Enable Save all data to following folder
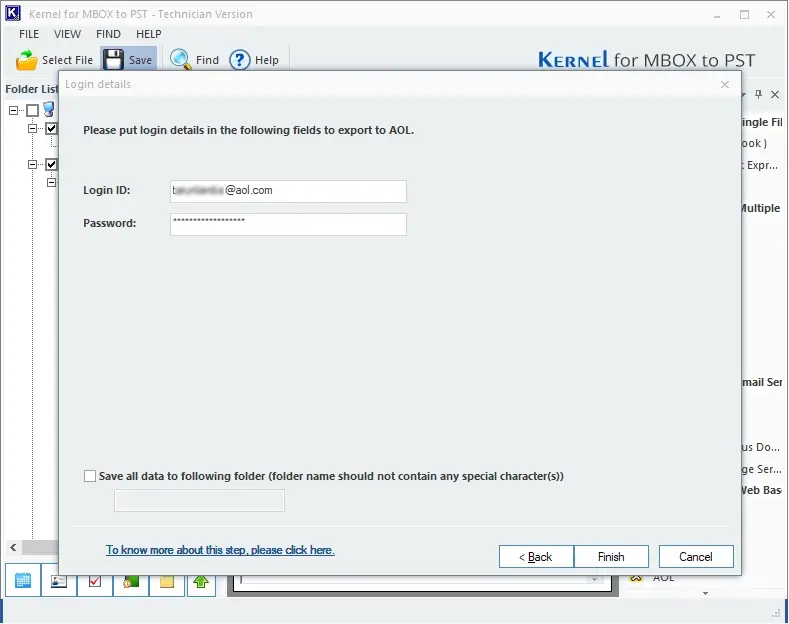This screenshot has height=624, width=789. tap(90, 476)
